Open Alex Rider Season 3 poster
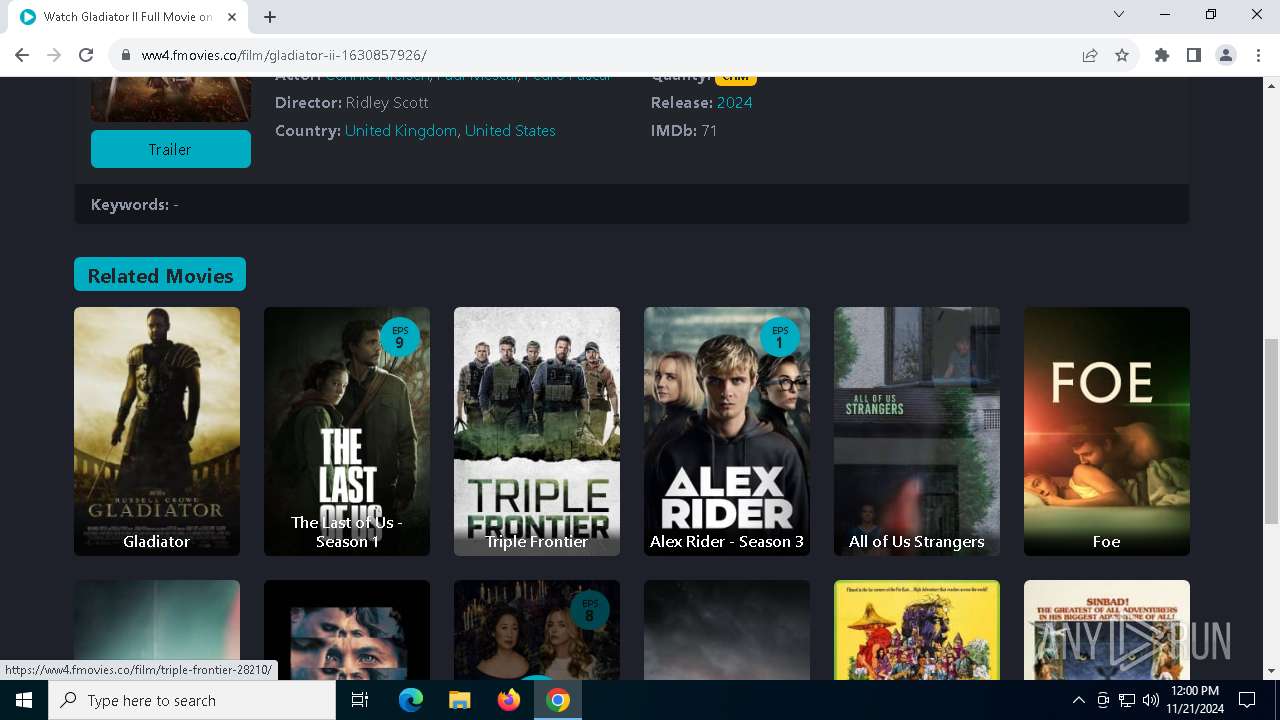The image size is (1280, 720). 727,431
